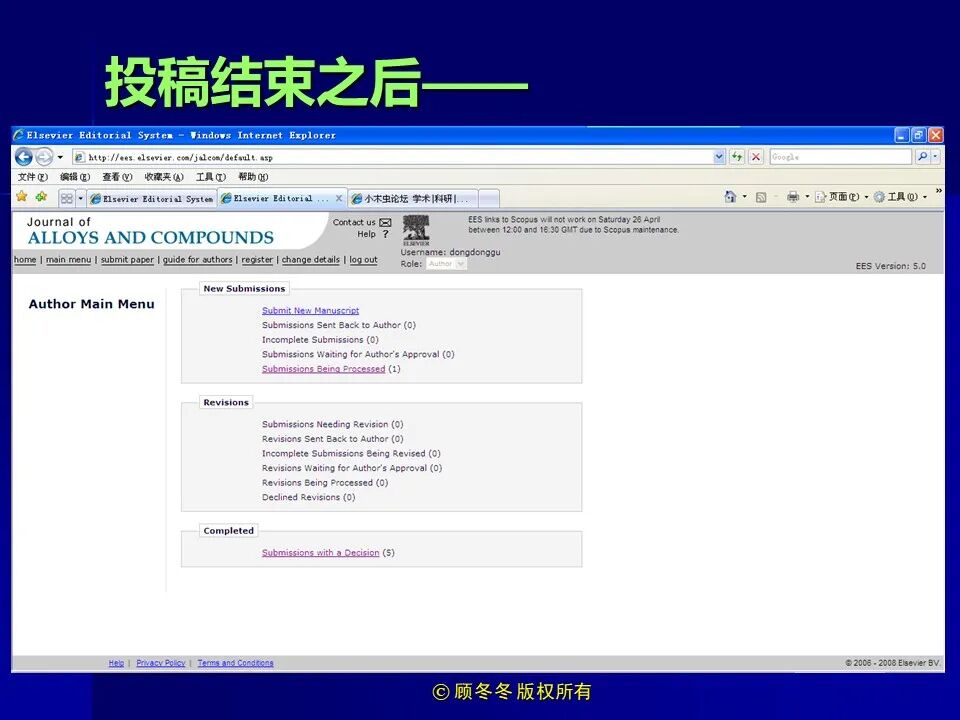Click Revisions Sent Back to Author (0)
Viewport: 960px width, 720px height.
(x=332, y=439)
